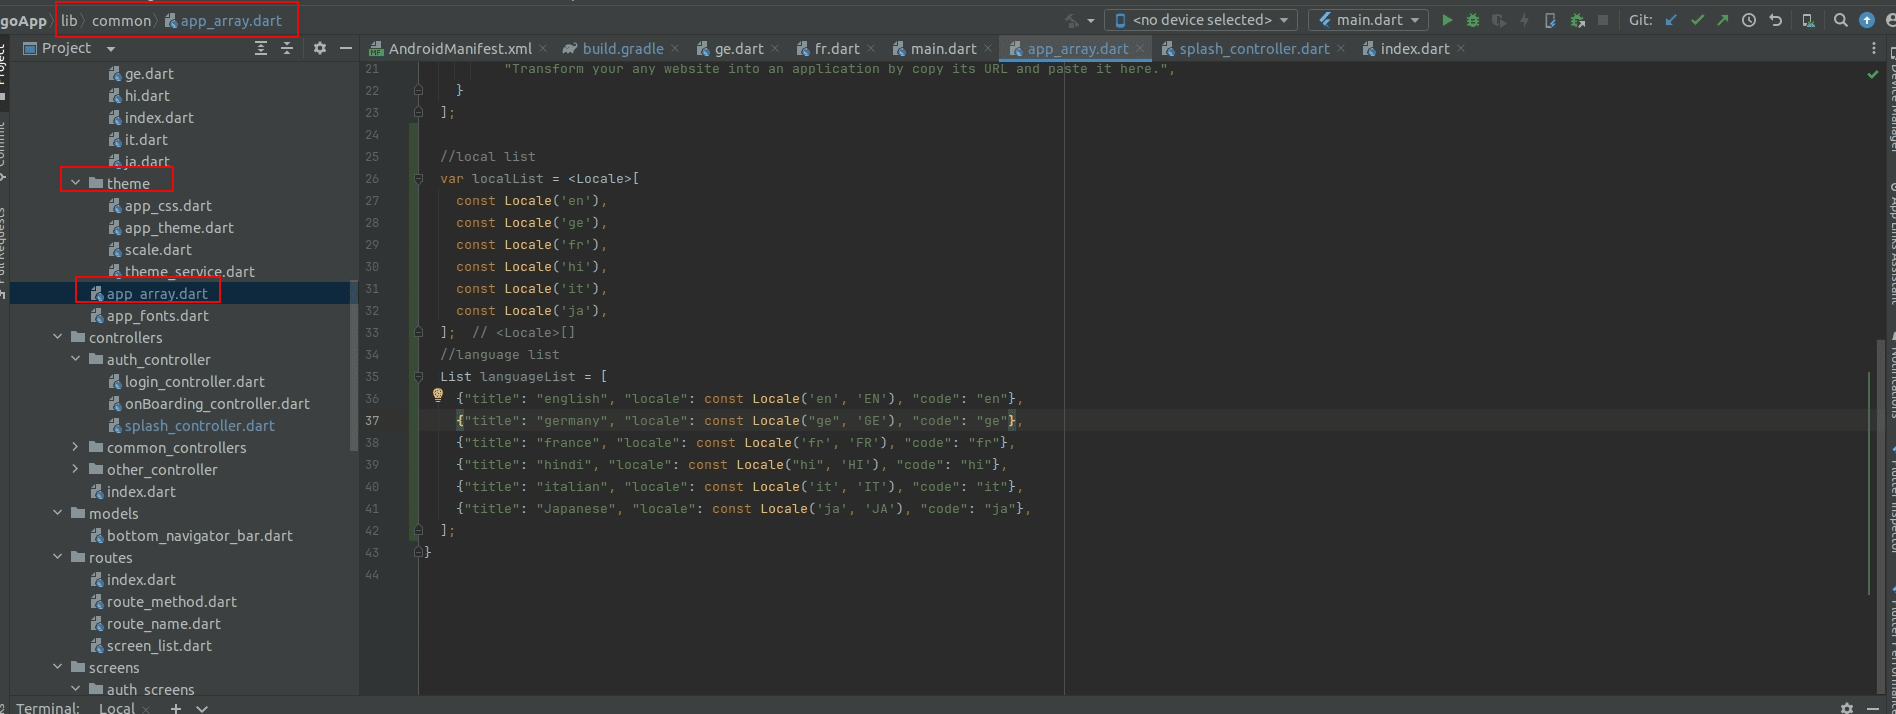The image size is (1896, 714).
Task: Open login_controller.dart in the project tree
Action: click(194, 381)
